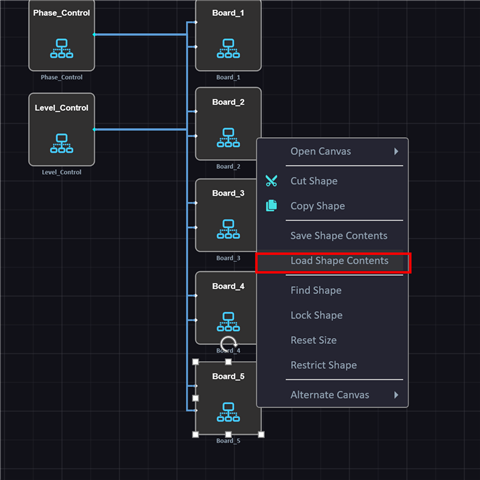Click Board_1 upper input port

point(196,22)
